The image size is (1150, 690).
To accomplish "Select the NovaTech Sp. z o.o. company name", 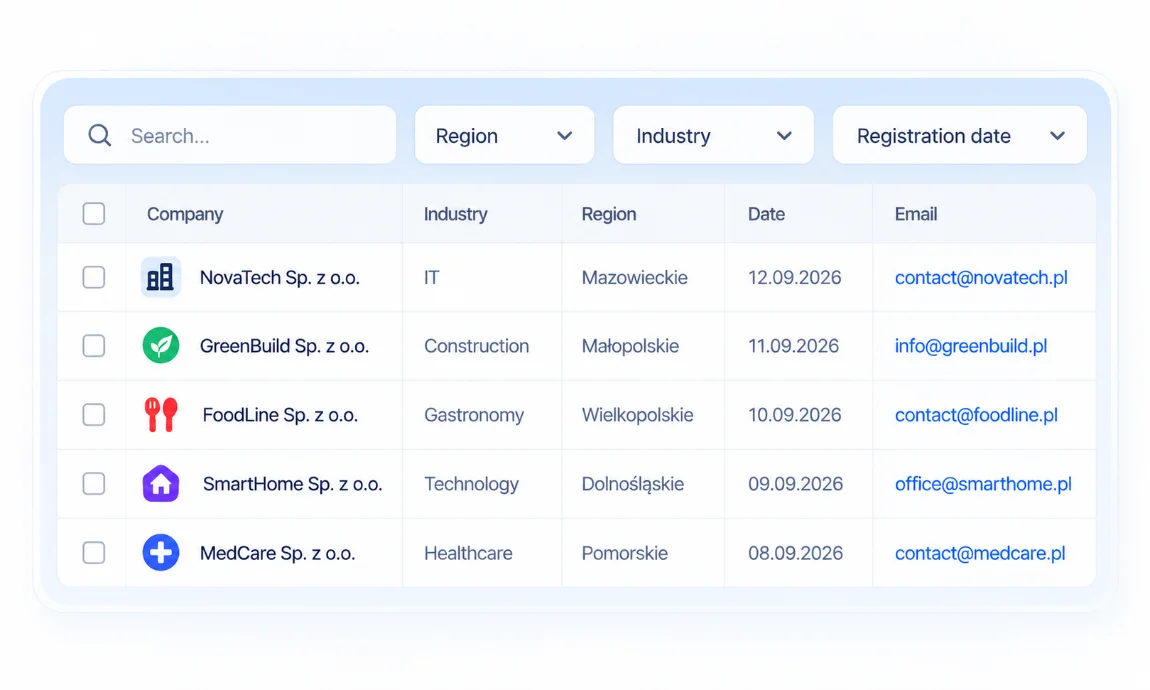I will click(279, 277).
